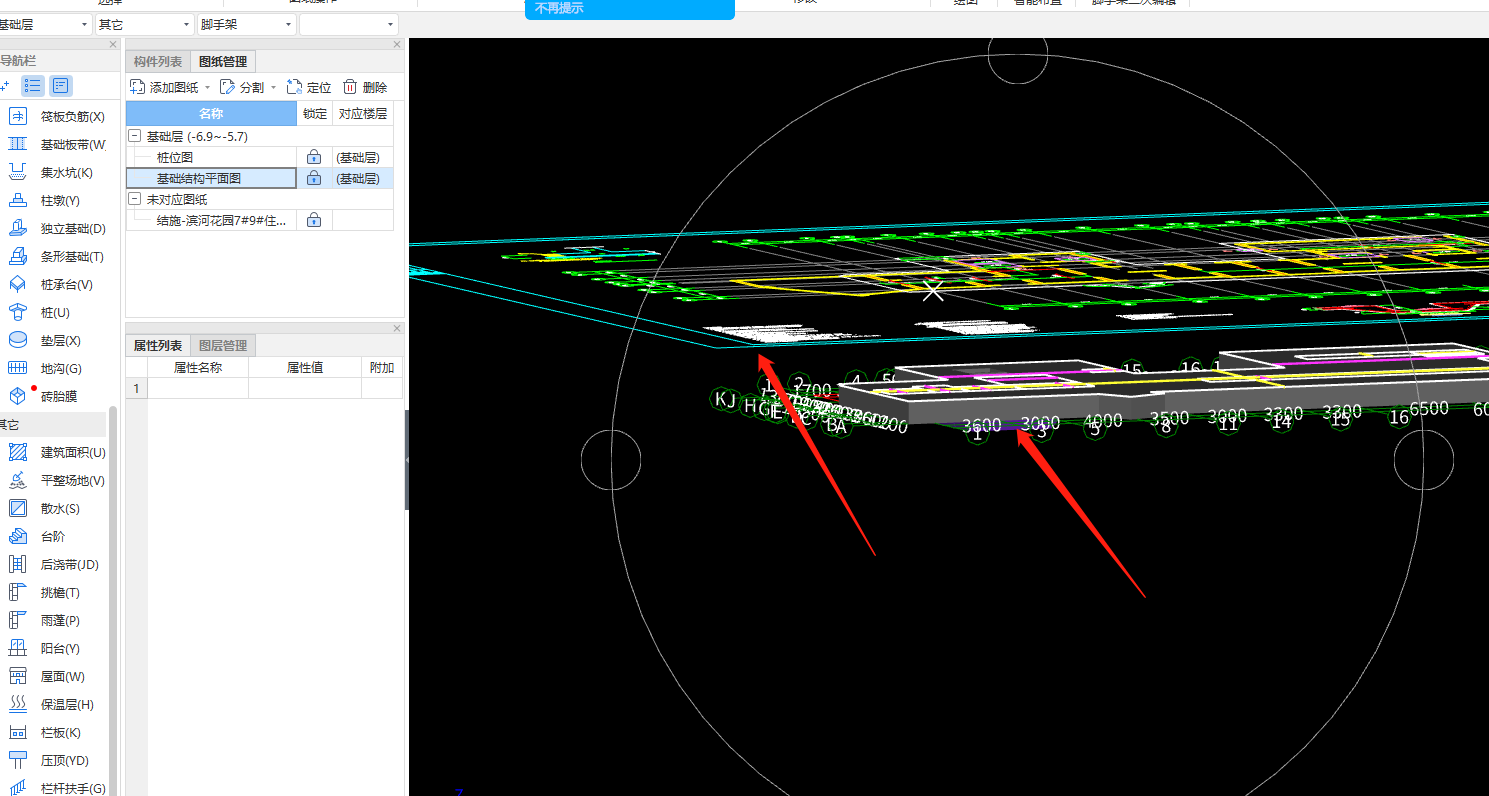
Task: Click the first property name cell
Action: [198, 388]
